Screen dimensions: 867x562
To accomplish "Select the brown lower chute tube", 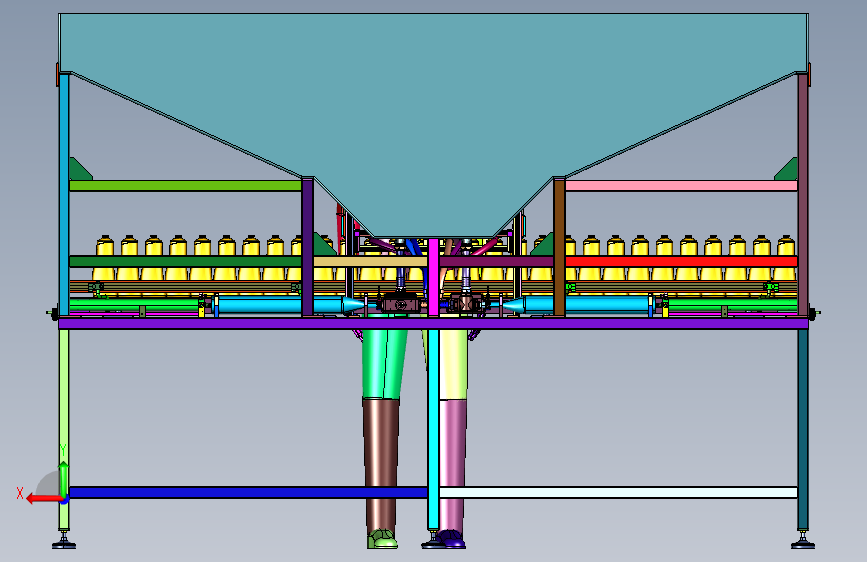I will click(x=381, y=465).
